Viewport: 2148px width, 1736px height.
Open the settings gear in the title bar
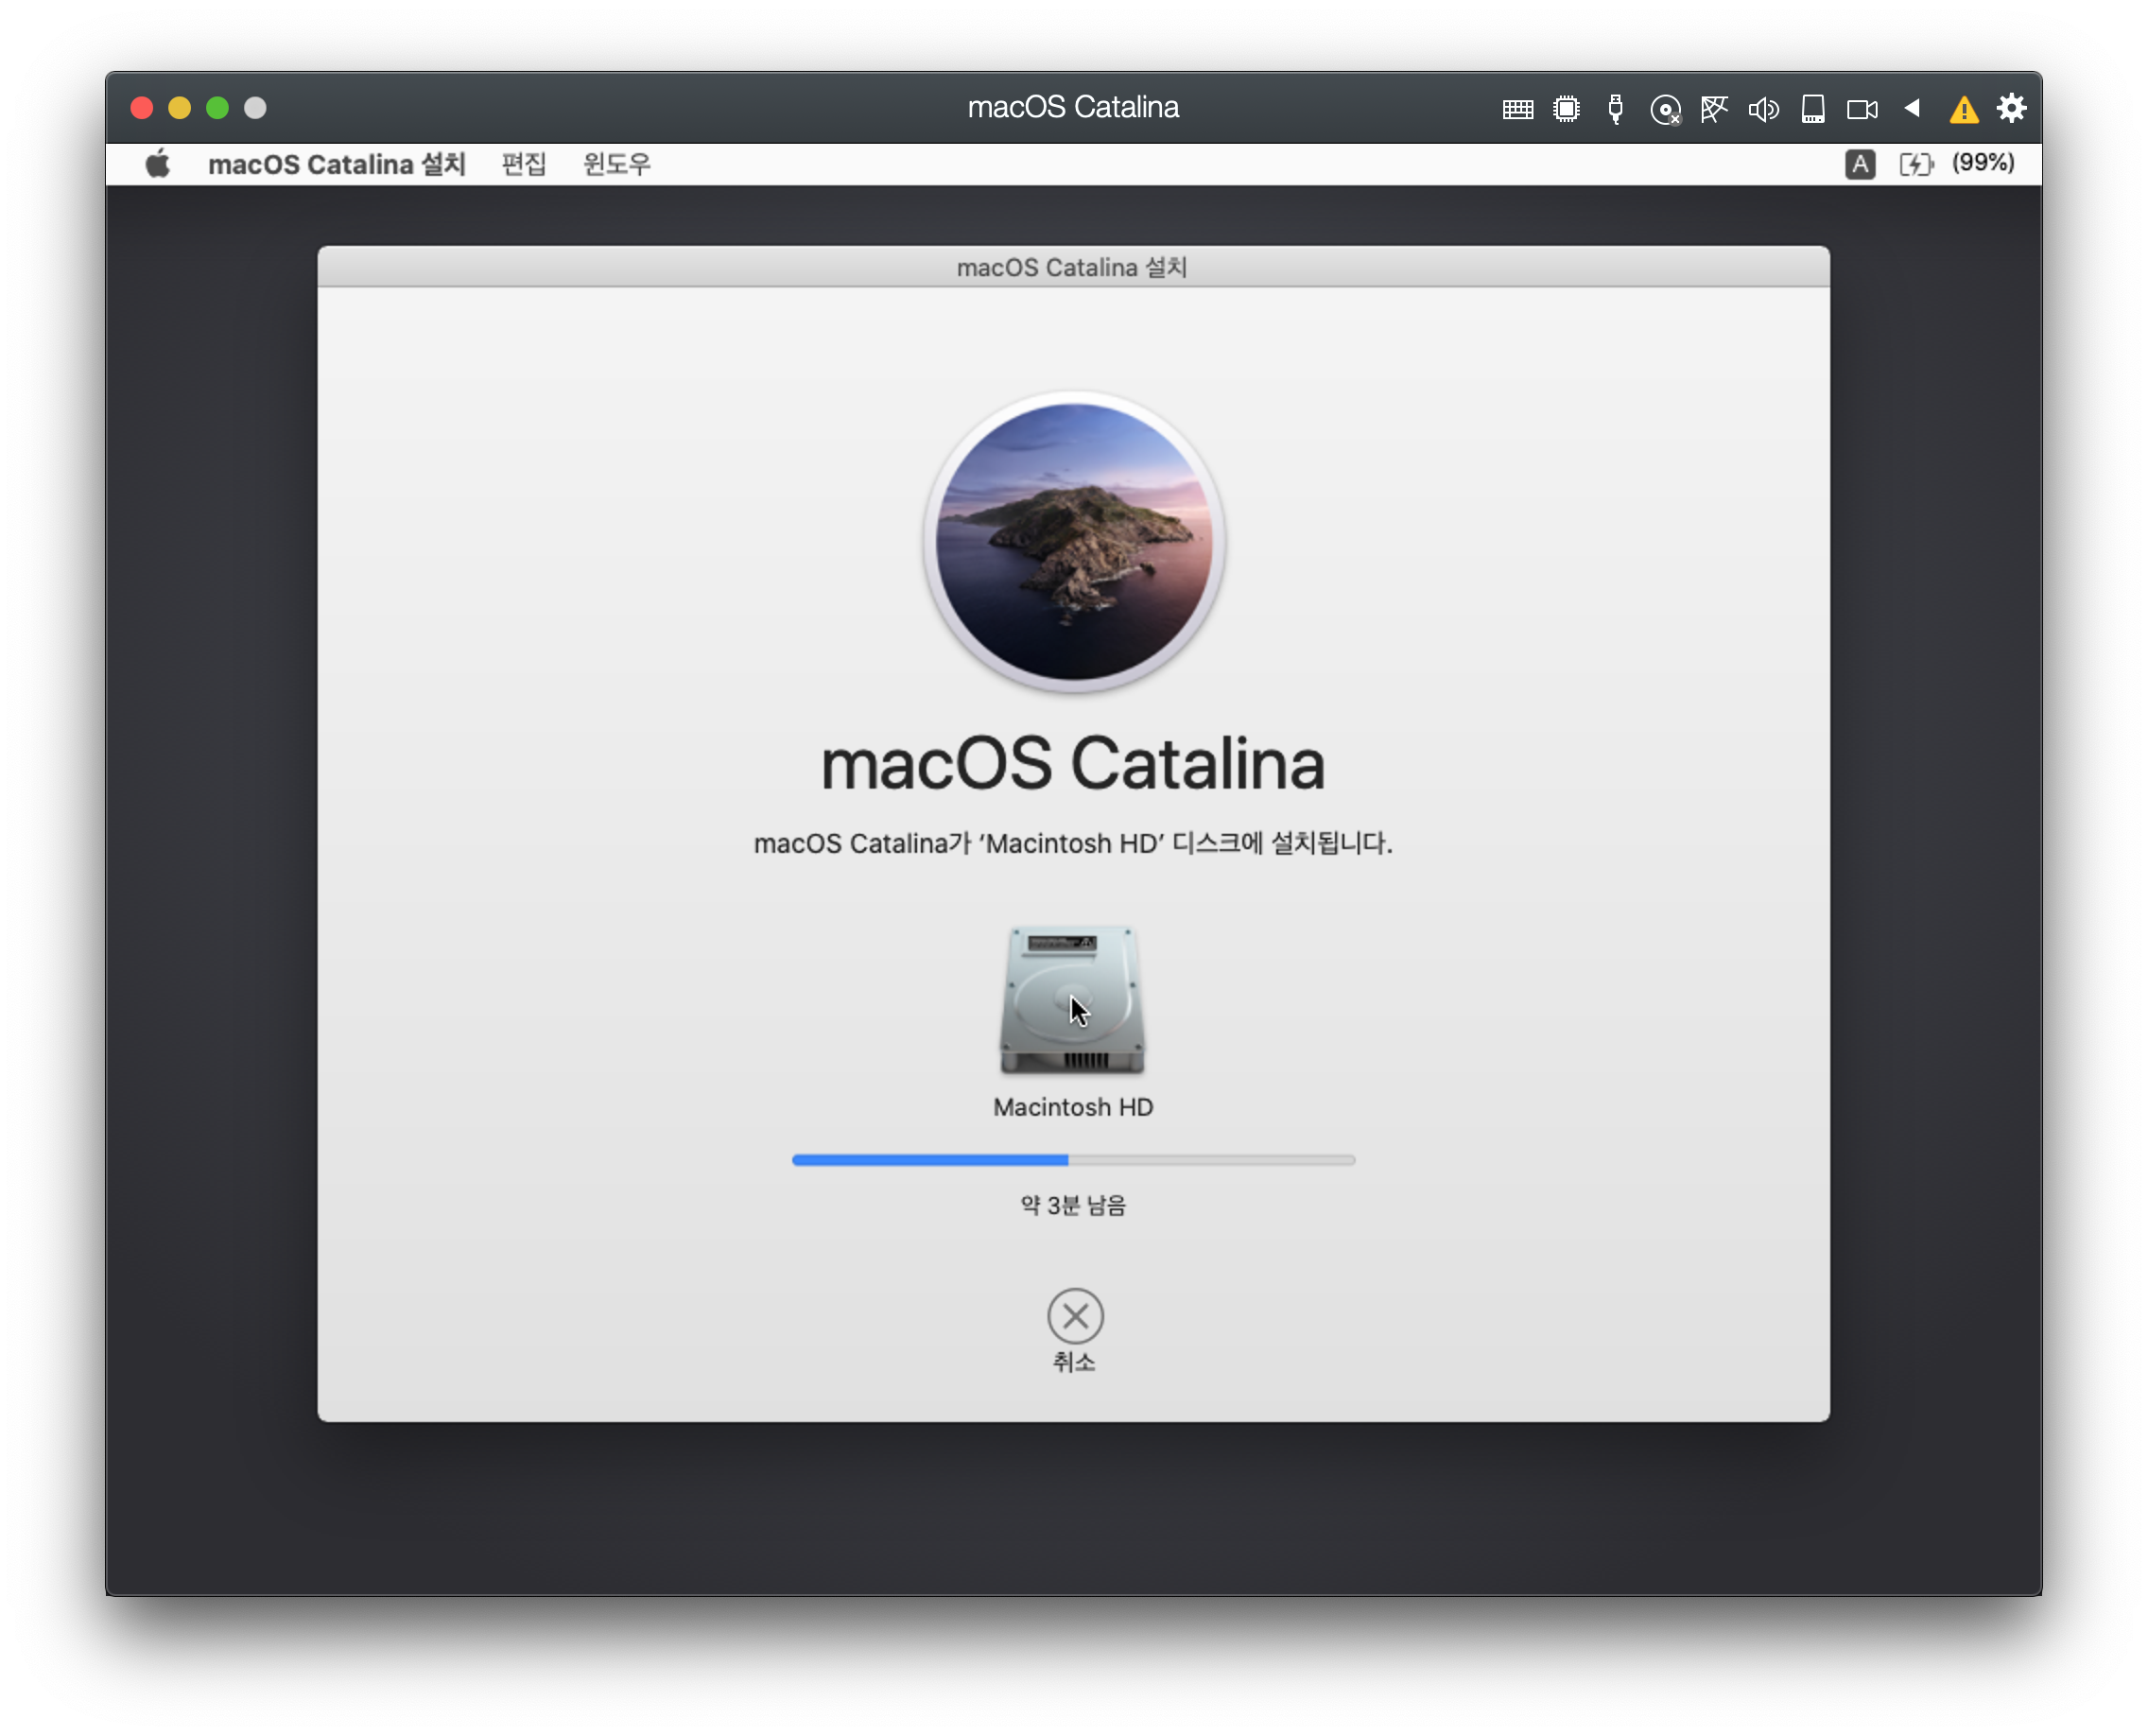[x=2011, y=108]
